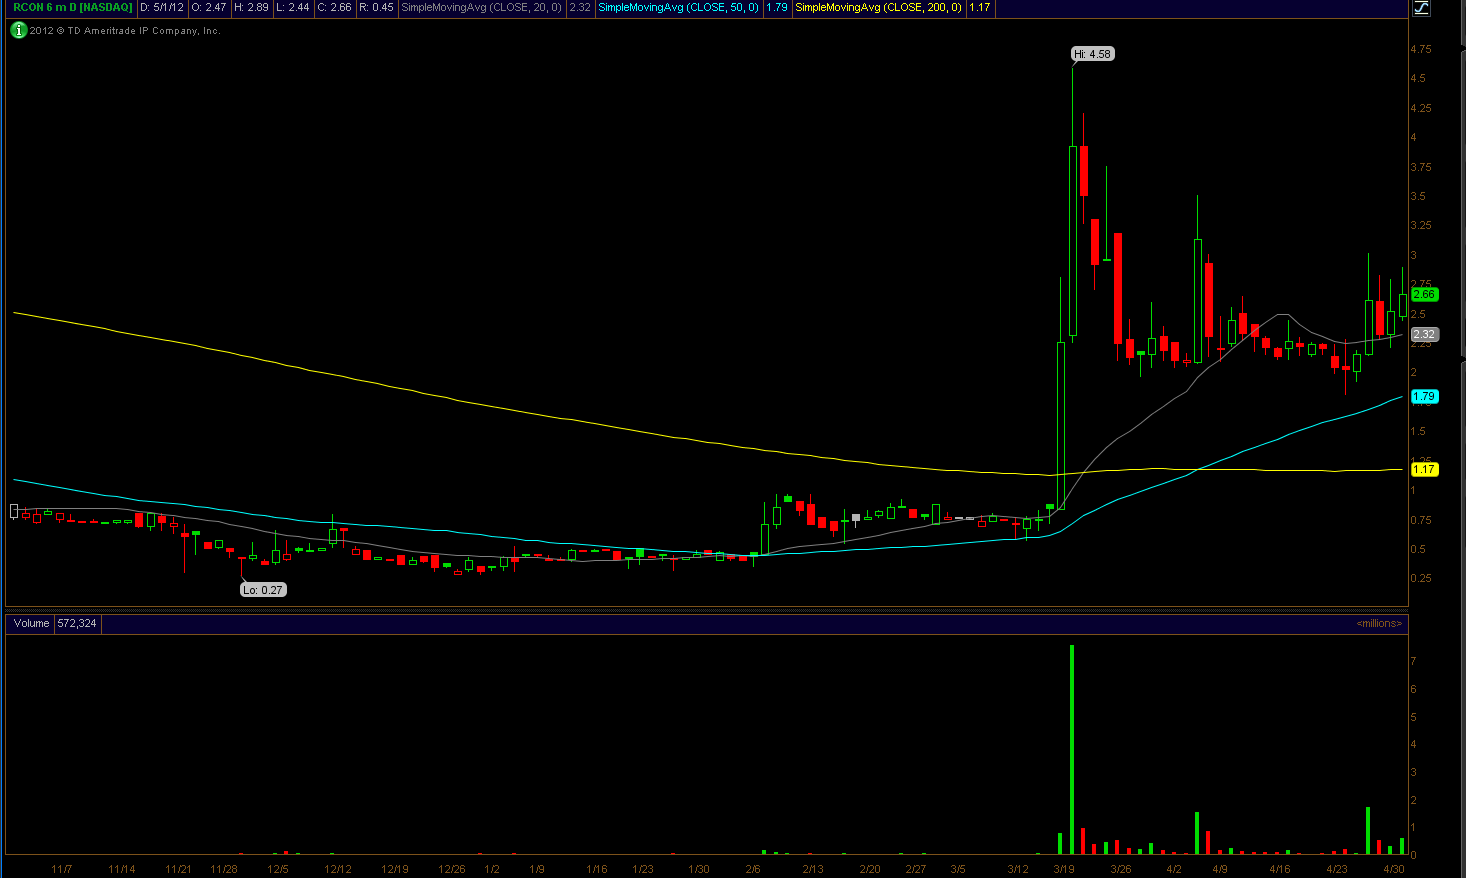The image size is (1466, 878).
Task: Click the green 2.66 last price tag
Action: click(1423, 295)
